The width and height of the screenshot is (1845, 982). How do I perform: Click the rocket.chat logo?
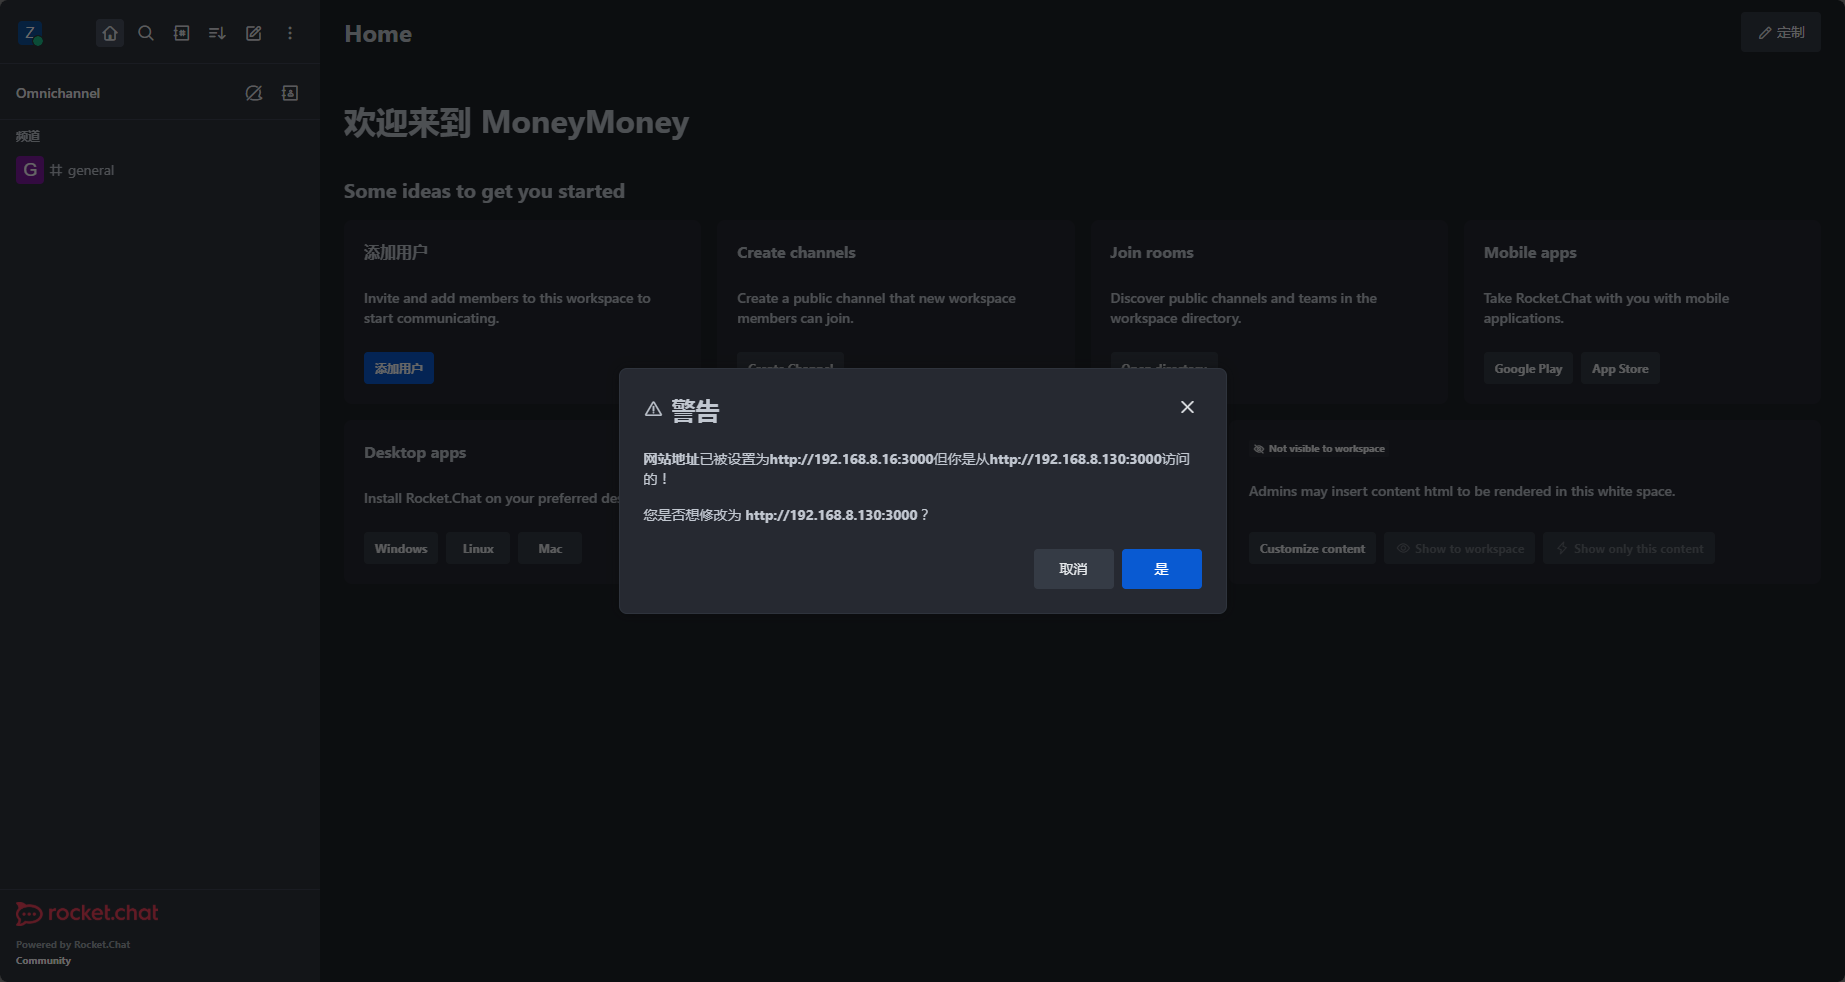click(x=87, y=913)
